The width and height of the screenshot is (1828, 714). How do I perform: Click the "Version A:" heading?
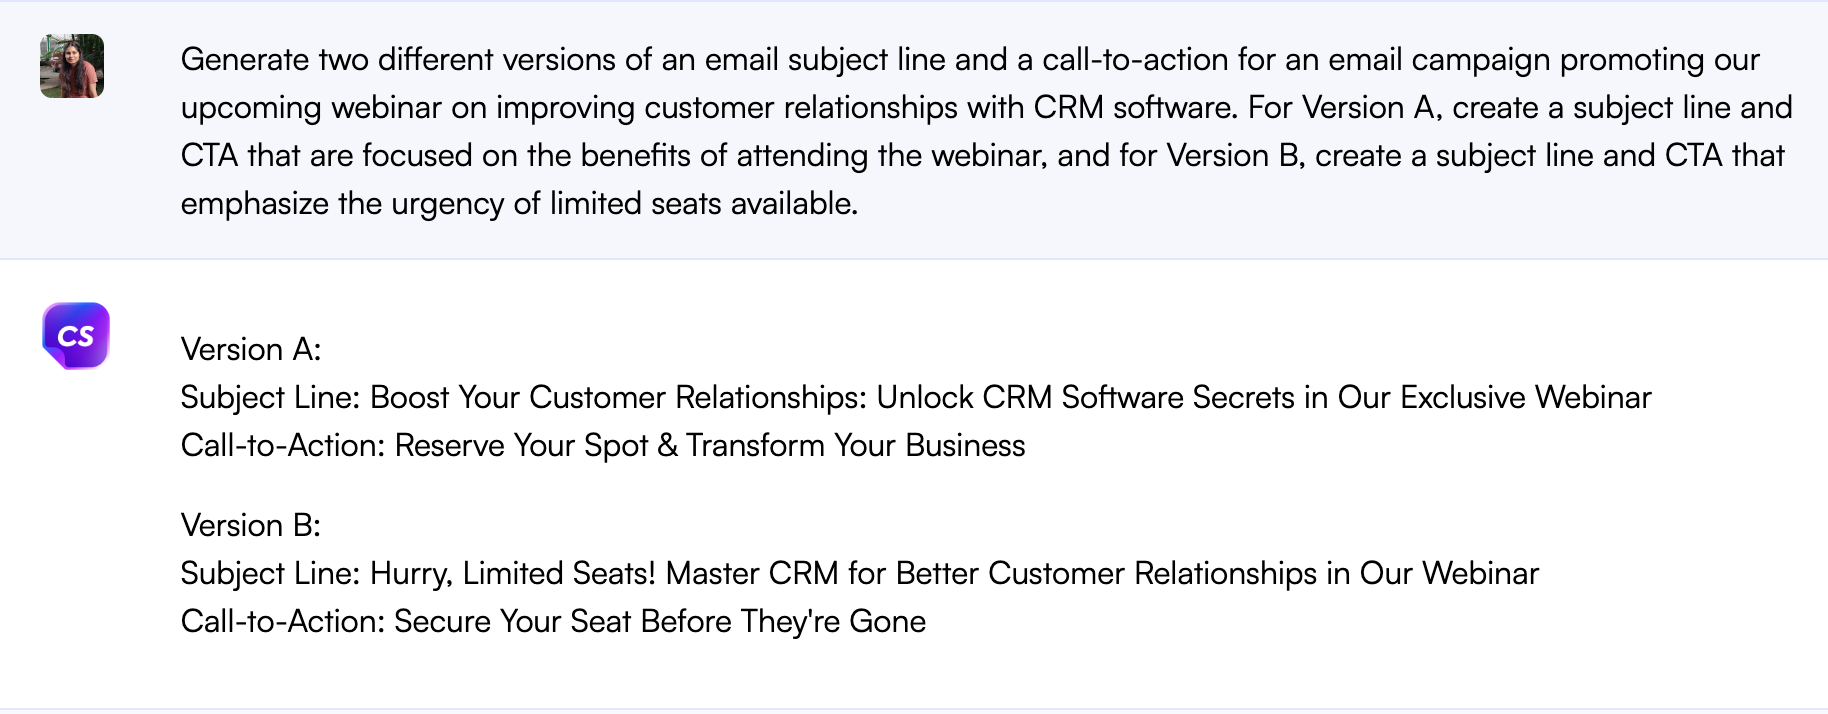tap(251, 349)
